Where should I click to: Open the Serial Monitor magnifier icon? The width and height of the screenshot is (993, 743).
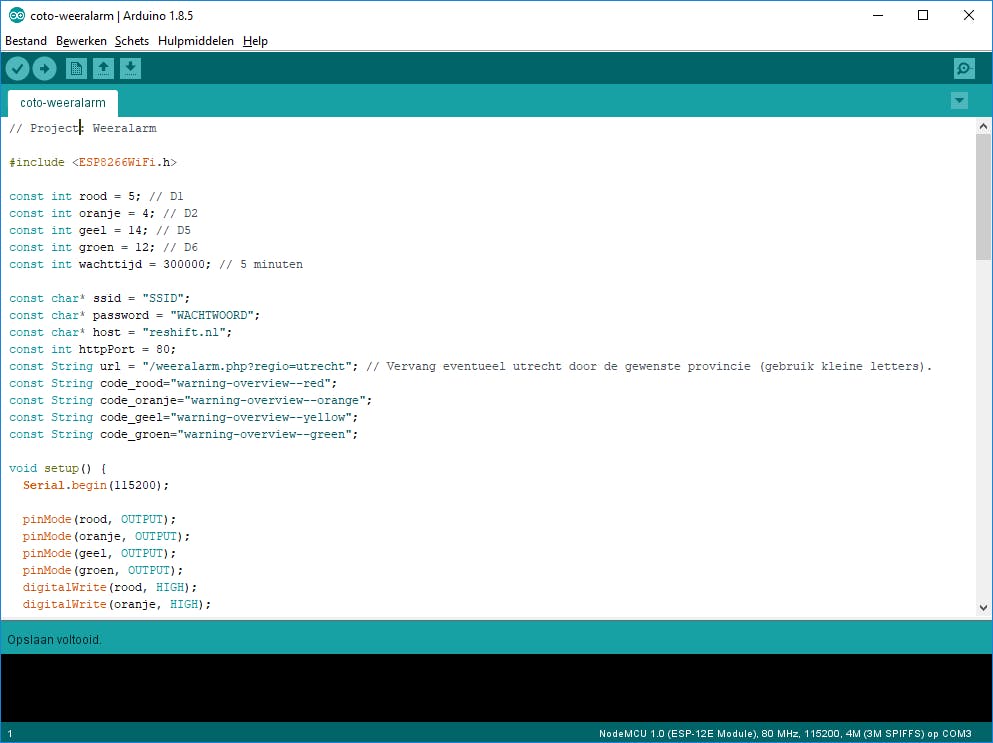[x=963, y=68]
